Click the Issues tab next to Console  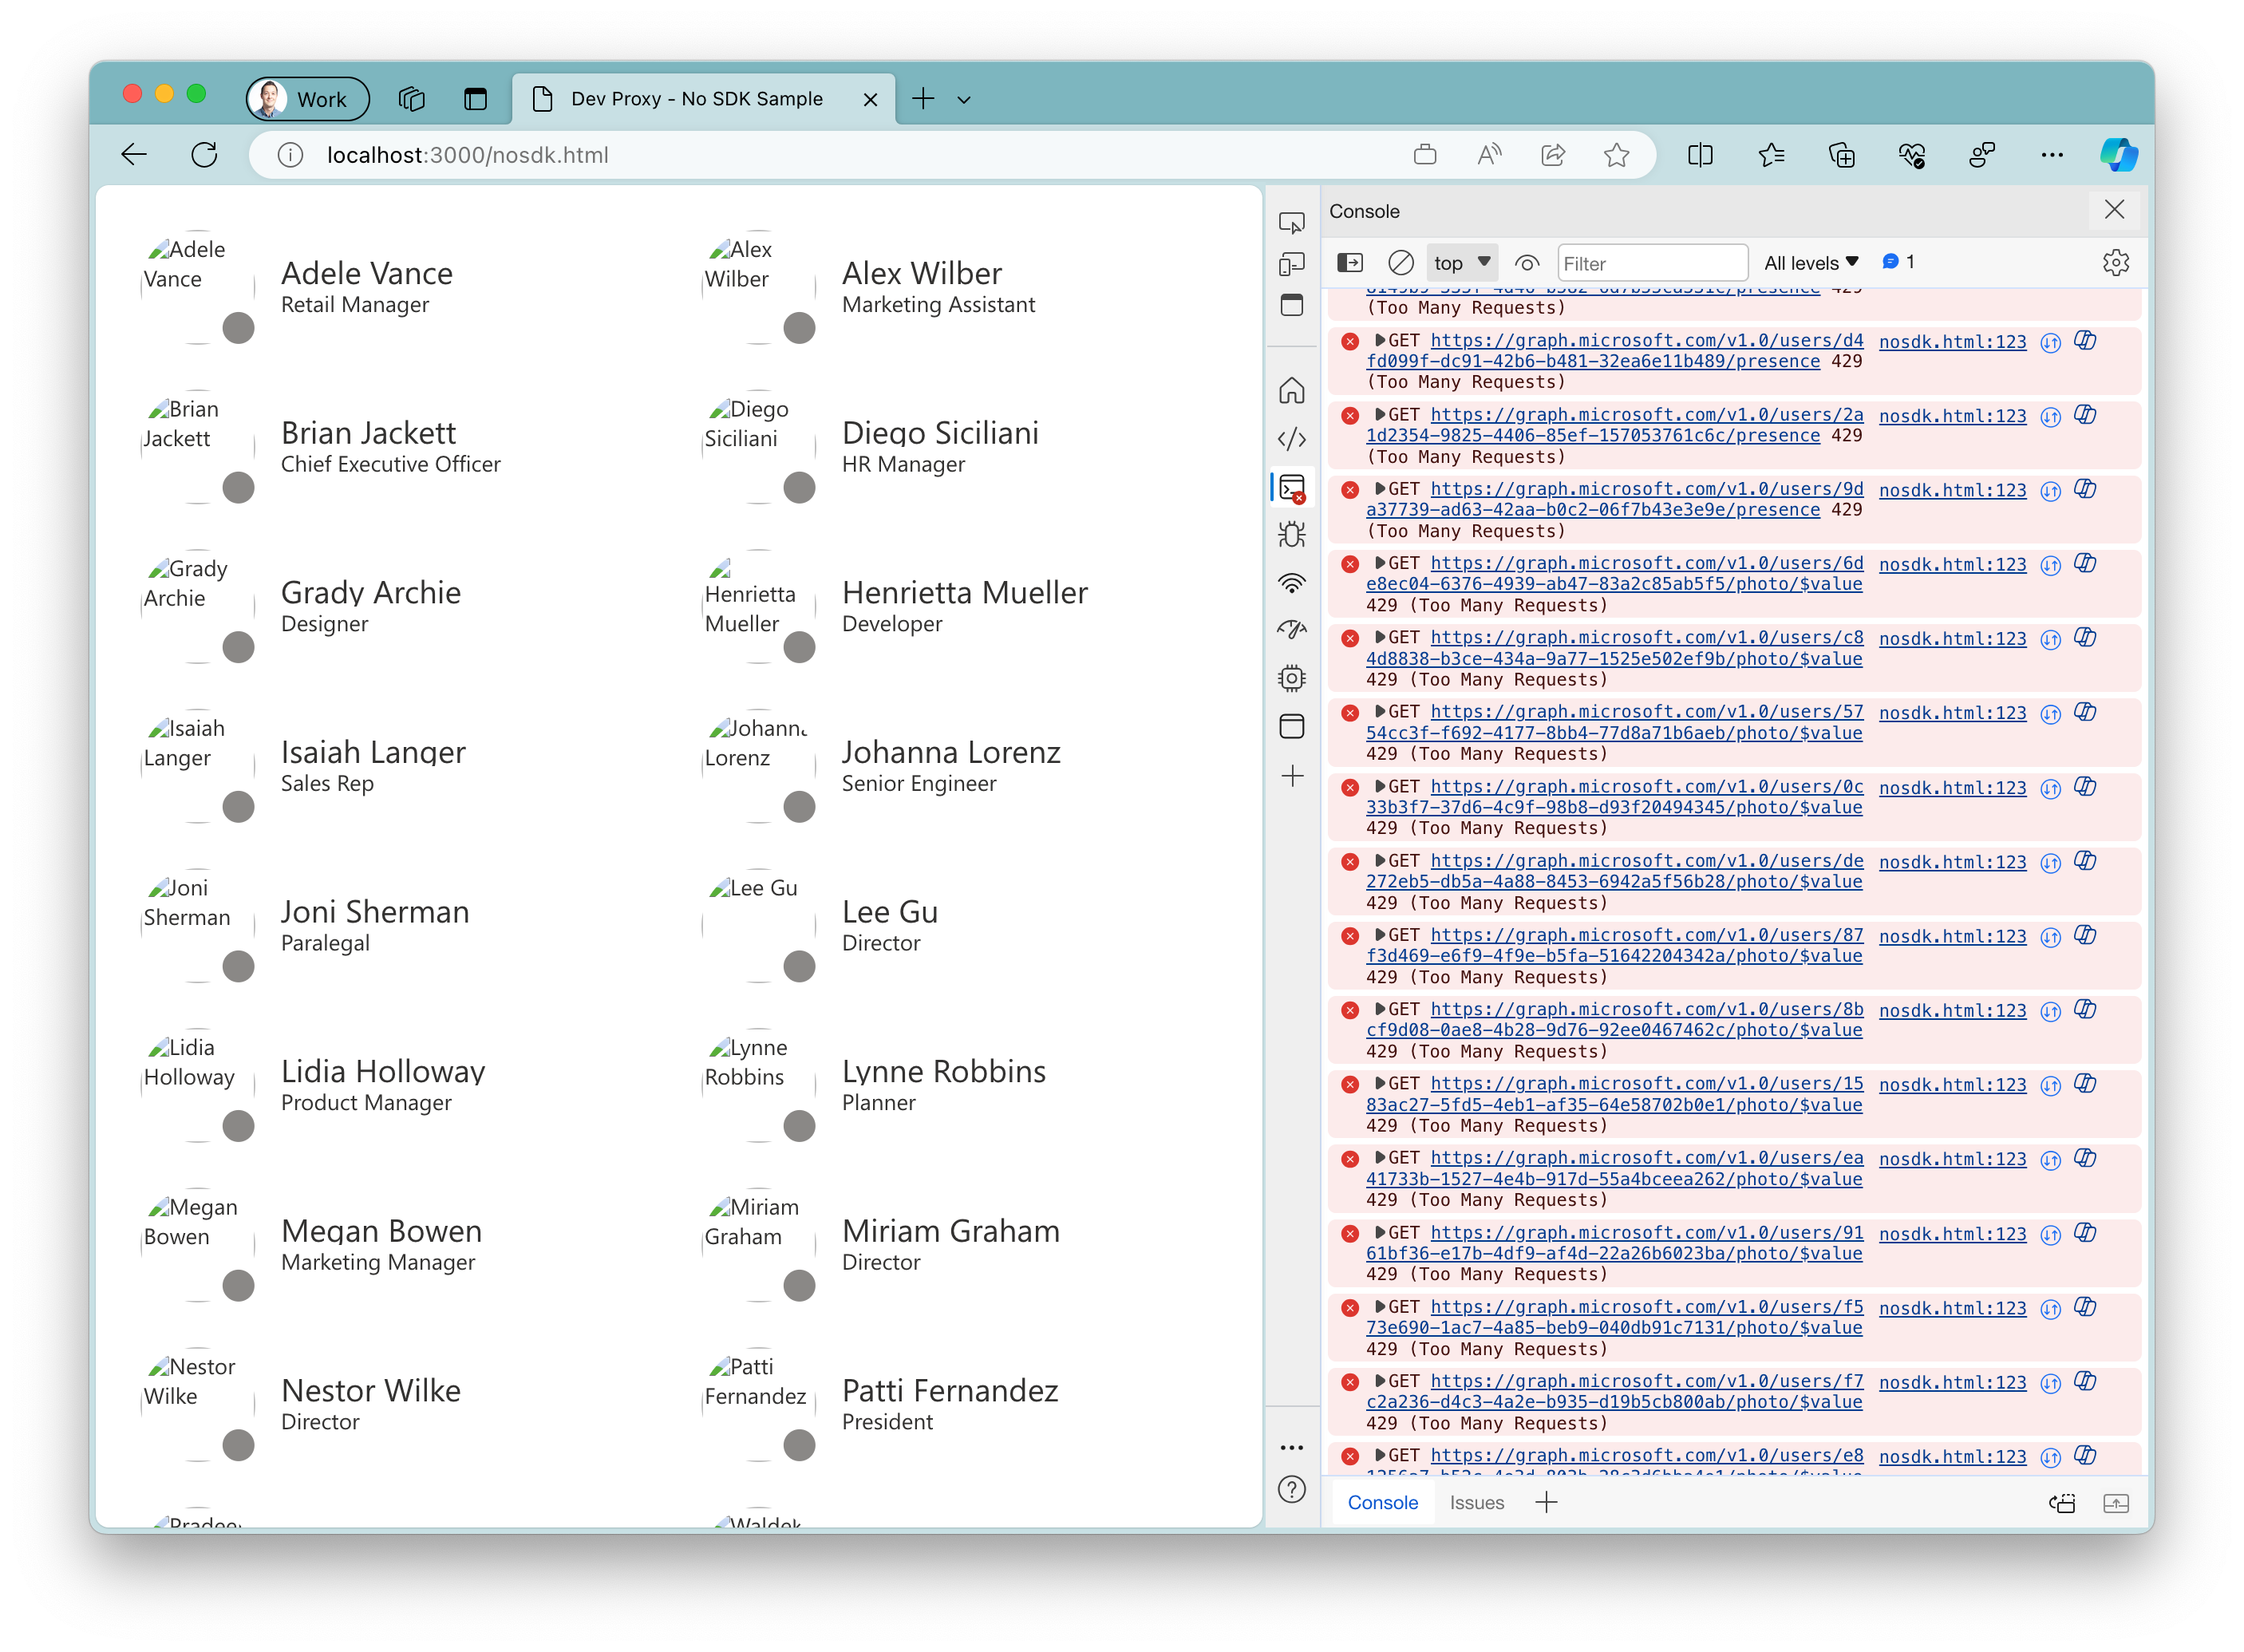point(1476,1502)
